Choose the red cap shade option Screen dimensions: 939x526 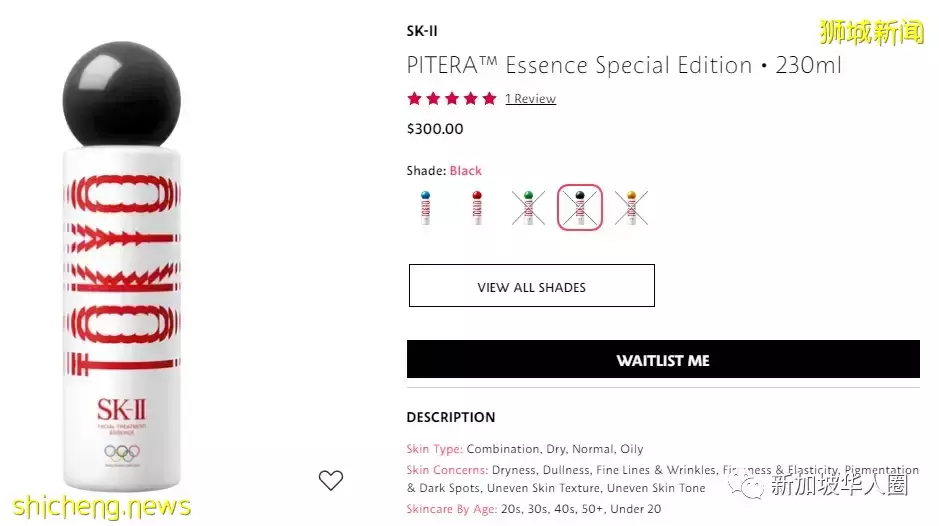click(x=477, y=207)
